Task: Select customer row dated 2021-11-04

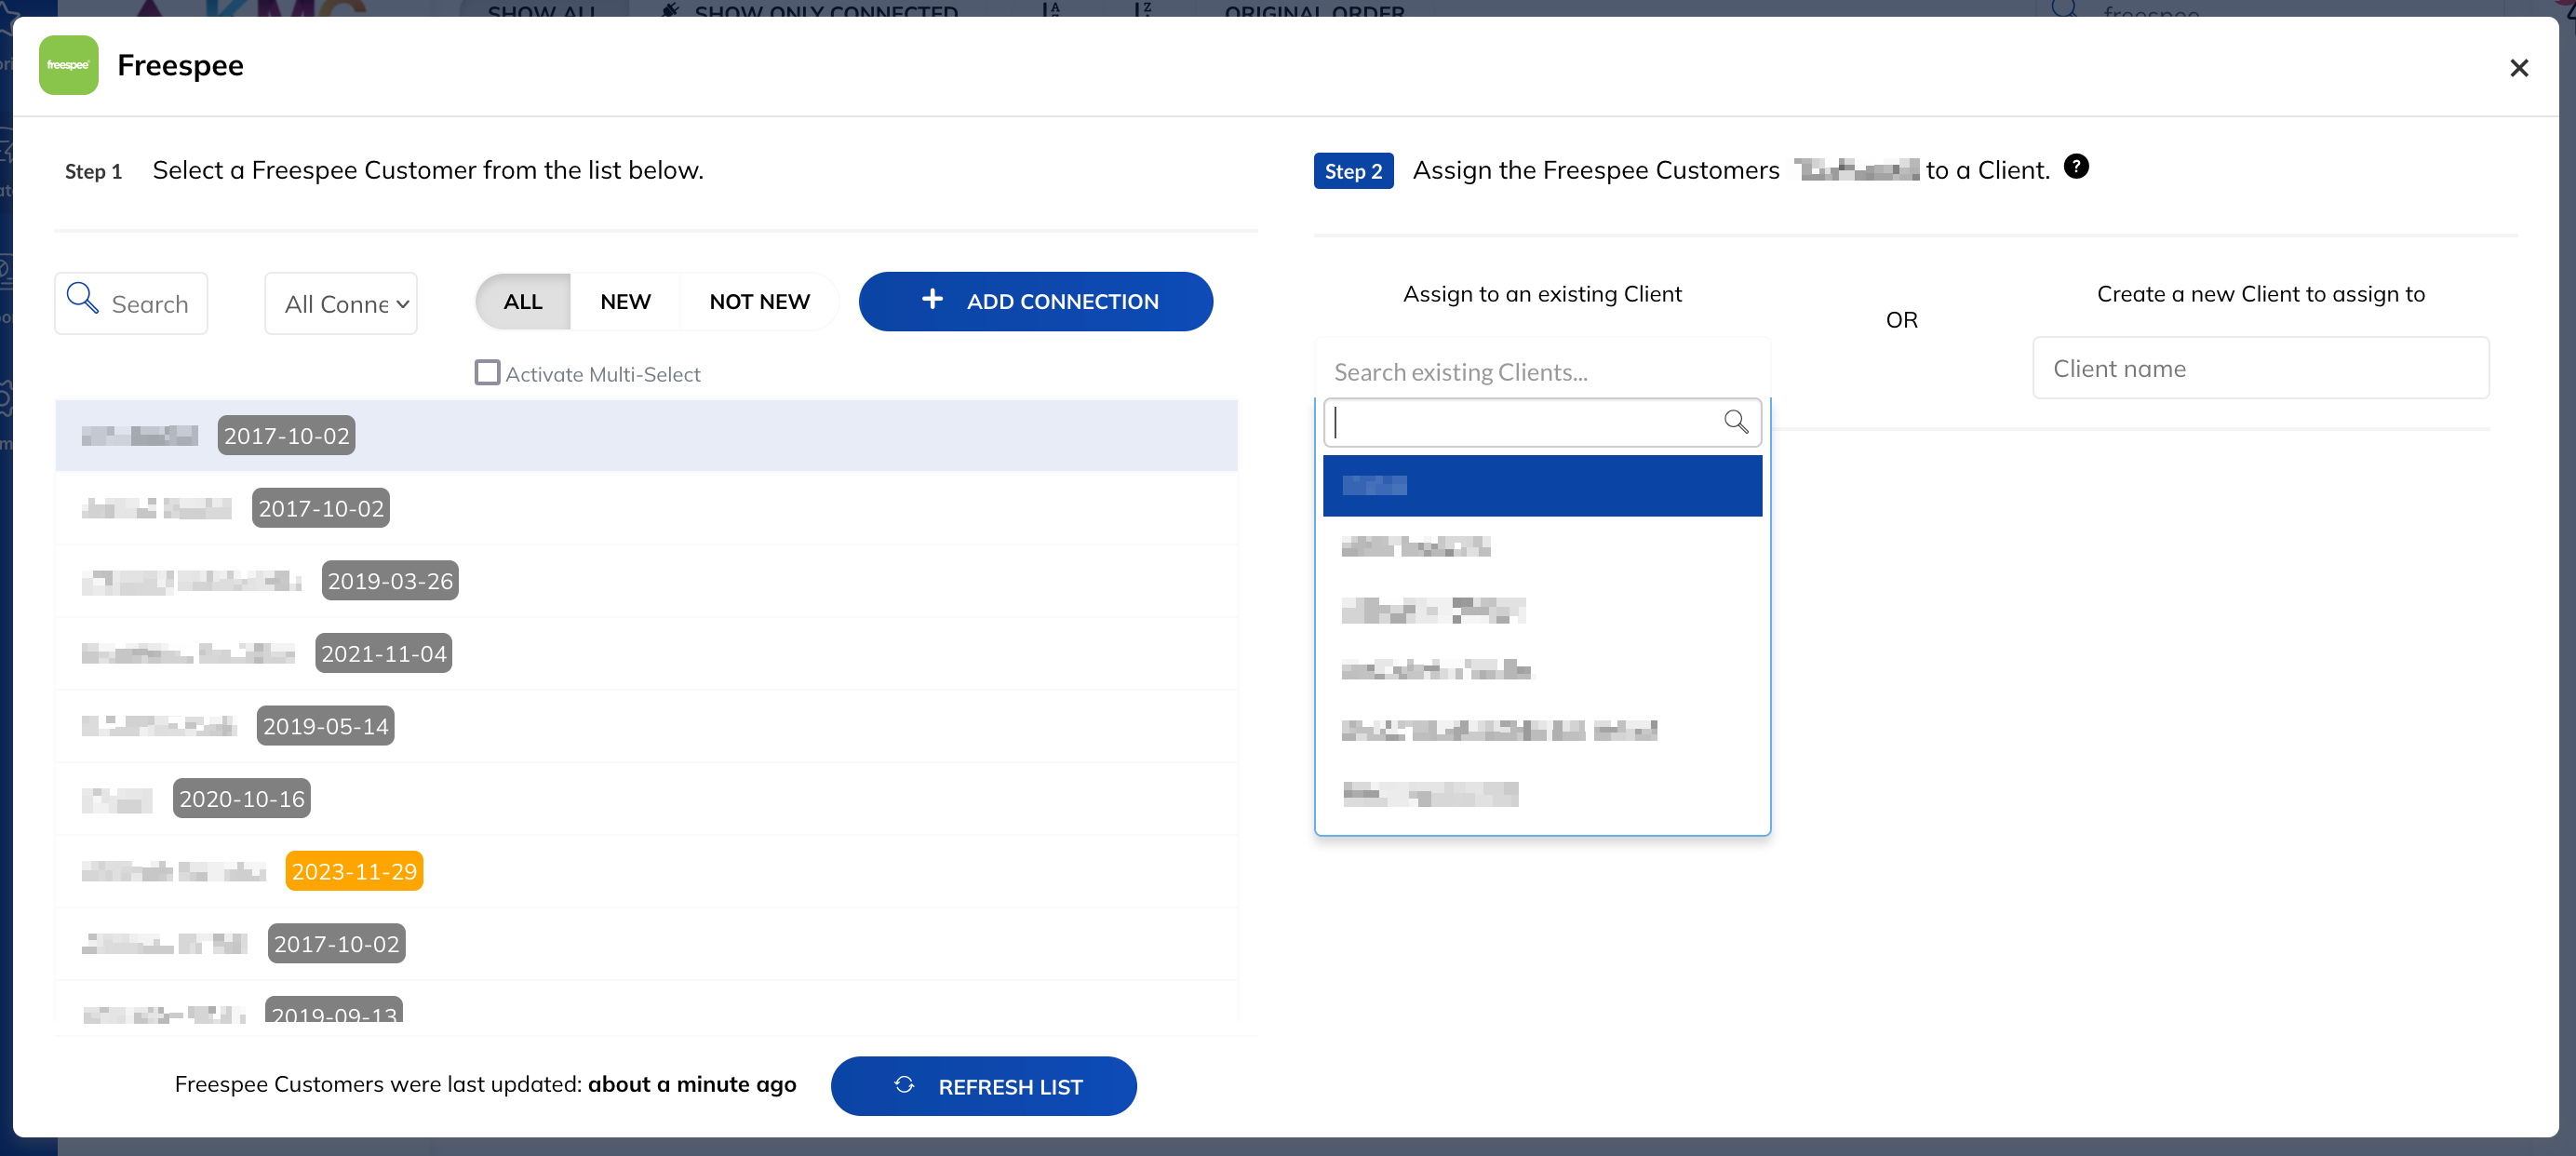Action: pyautogui.click(x=646, y=654)
